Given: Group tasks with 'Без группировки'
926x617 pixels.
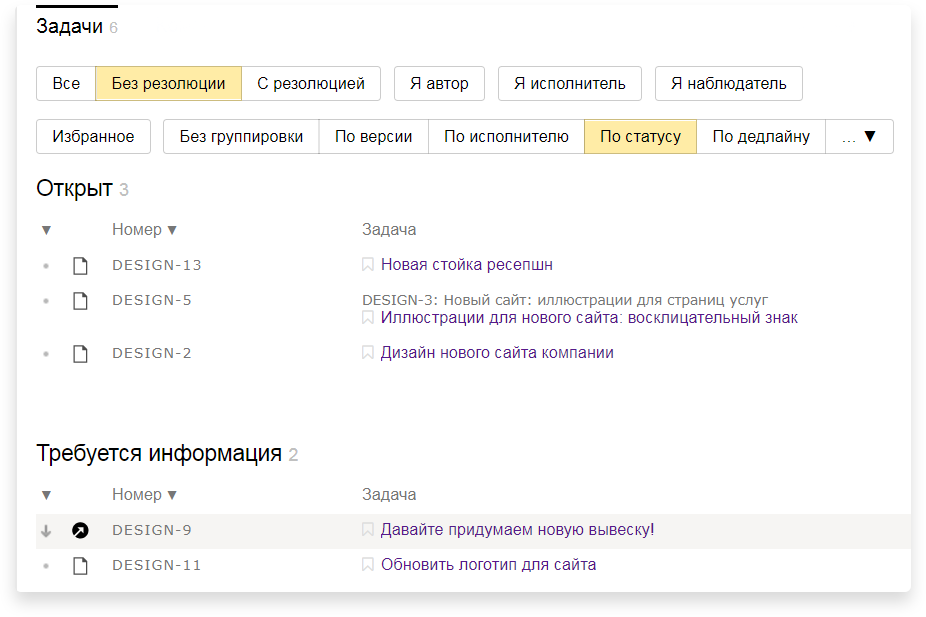Looking at the screenshot, I should (241, 136).
